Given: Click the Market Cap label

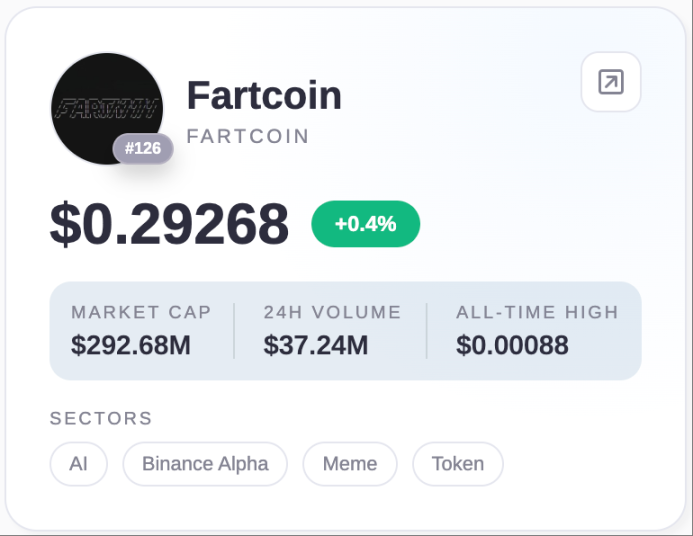Looking at the screenshot, I should (141, 312).
